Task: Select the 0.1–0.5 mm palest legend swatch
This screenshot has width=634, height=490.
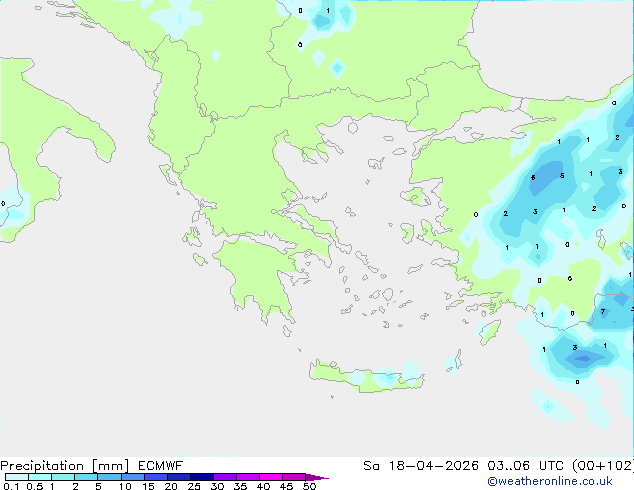Action: click(17, 477)
